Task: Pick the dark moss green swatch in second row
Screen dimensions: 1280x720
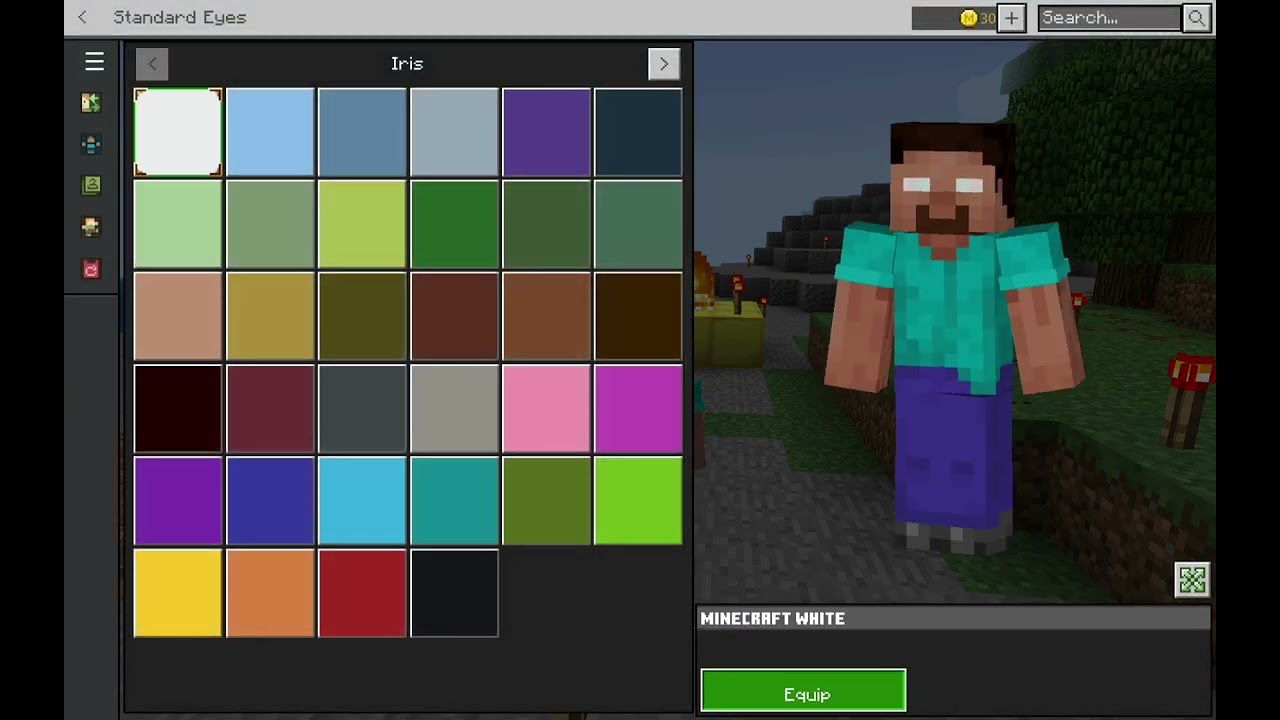Action: pos(546,224)
